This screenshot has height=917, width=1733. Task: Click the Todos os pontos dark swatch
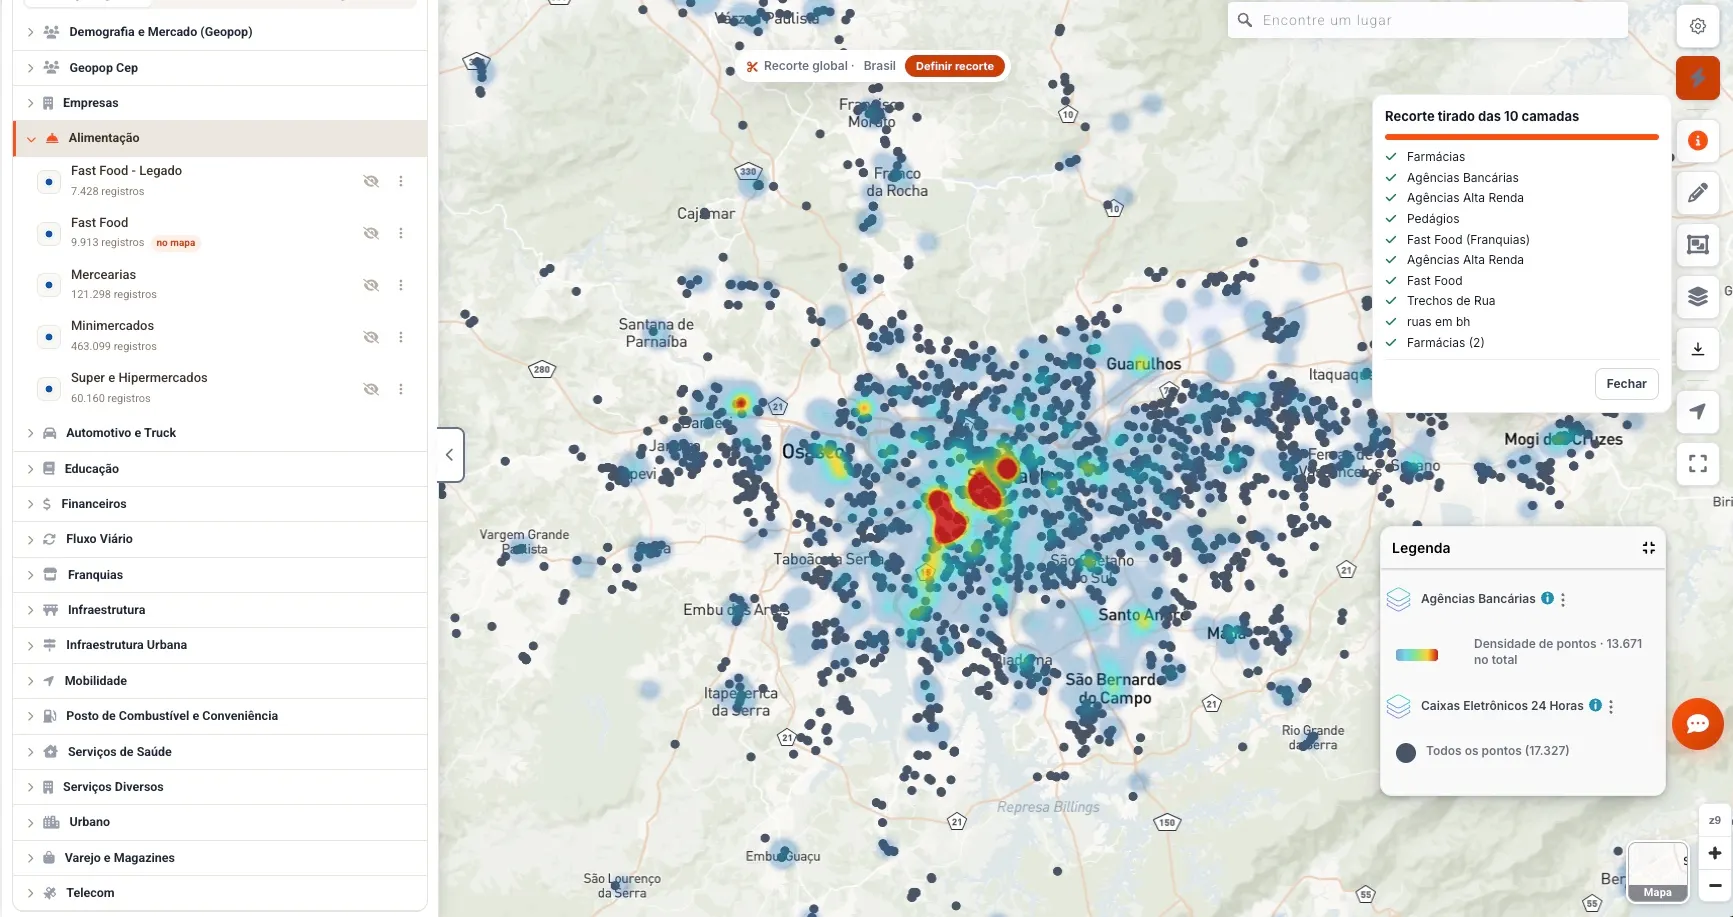(1406, 753)
